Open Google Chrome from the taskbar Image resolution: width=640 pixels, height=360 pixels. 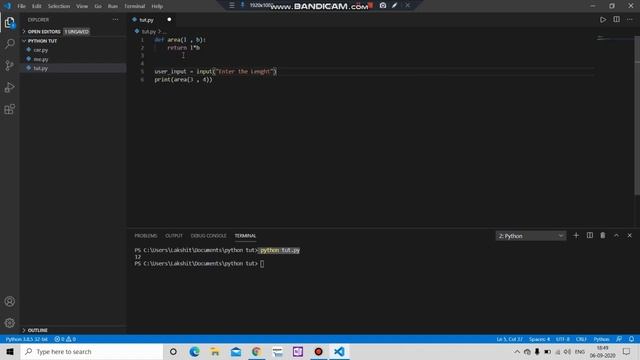point(256,351)
